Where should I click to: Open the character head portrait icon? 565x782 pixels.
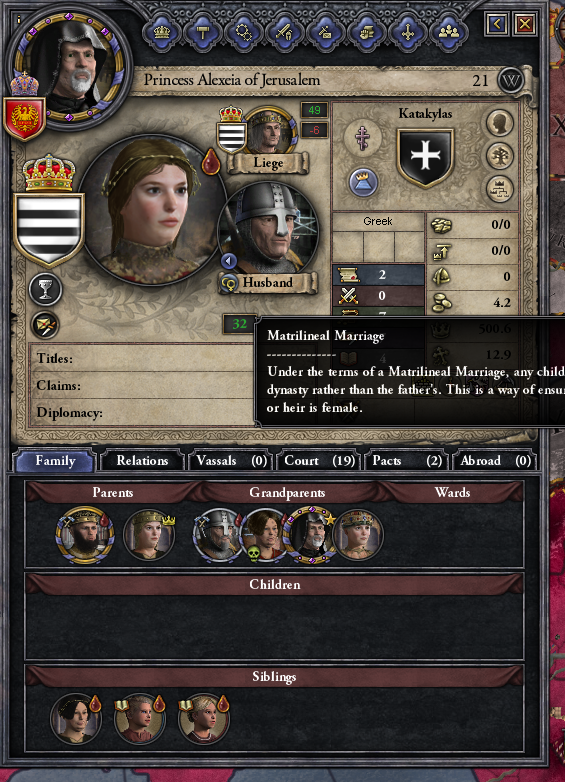click(500, 122)
